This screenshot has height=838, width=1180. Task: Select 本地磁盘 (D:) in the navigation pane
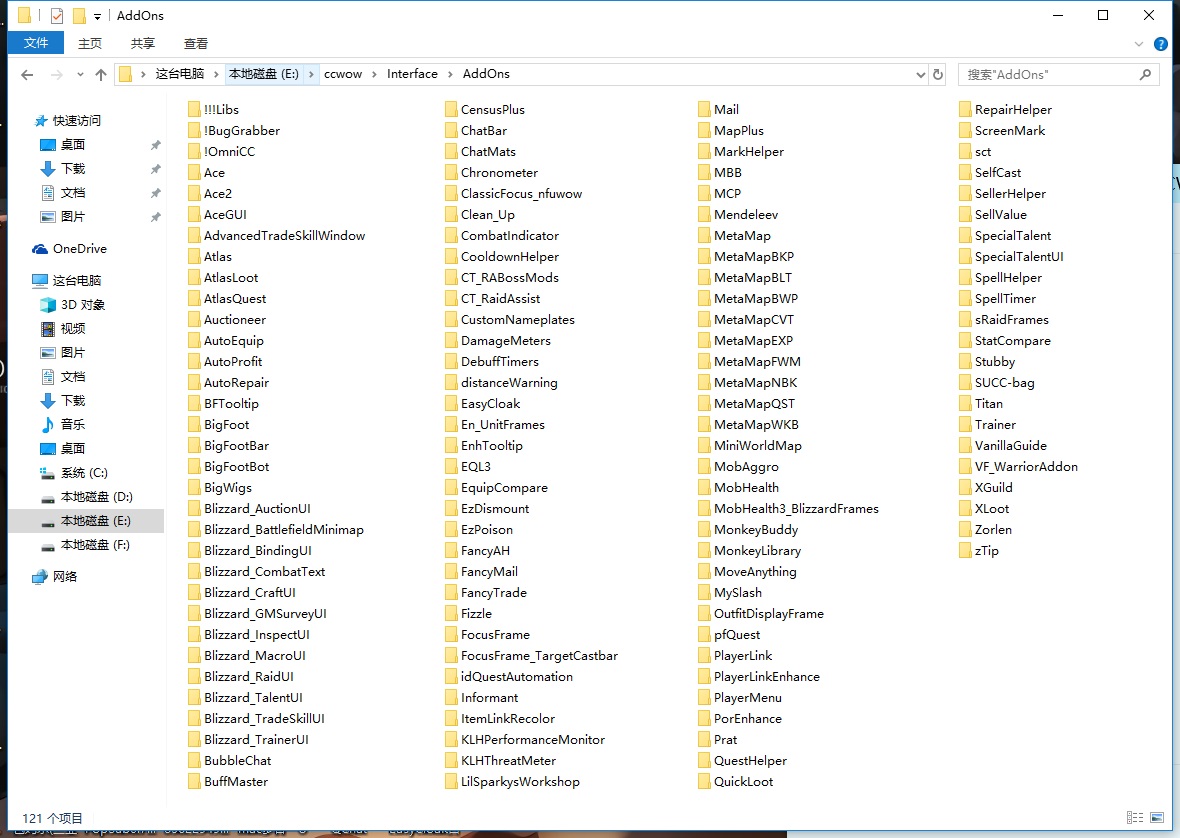(x=96, y=497)
